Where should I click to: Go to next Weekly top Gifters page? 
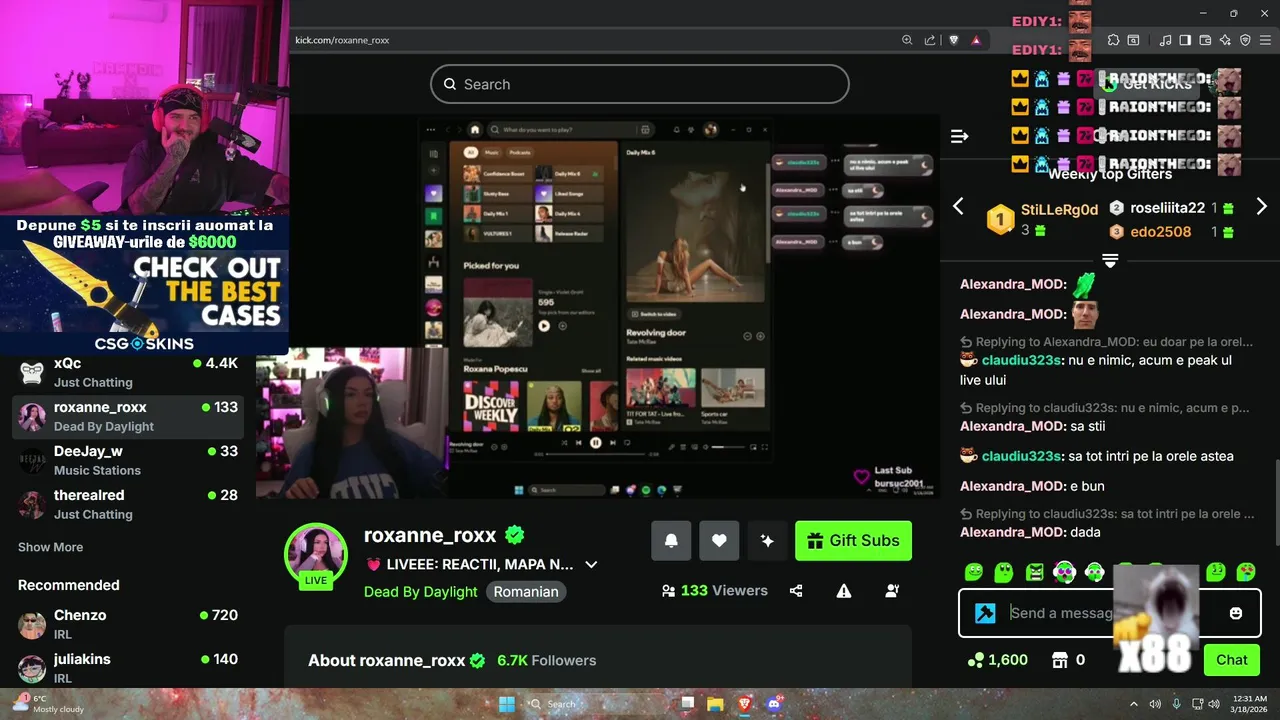pyautogui.click(x=1261, y=206)
